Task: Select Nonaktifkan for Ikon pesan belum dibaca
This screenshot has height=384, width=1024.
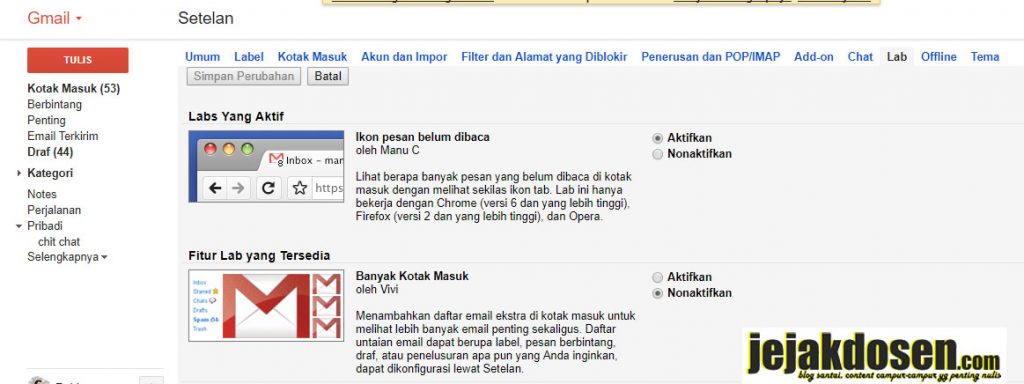Action: (x=658, y=154)
